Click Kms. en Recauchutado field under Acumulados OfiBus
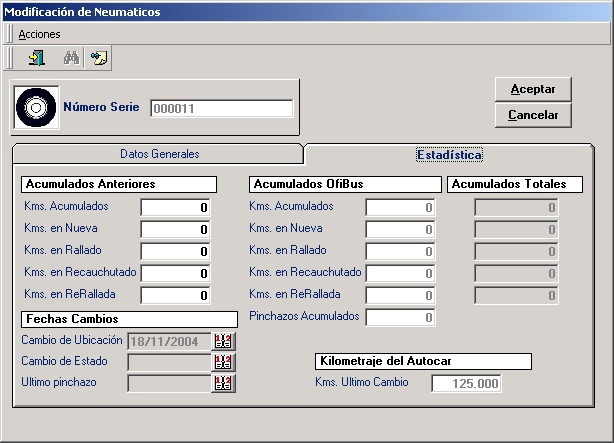Viewport: 614px width, 443px height. click(400, 273)
